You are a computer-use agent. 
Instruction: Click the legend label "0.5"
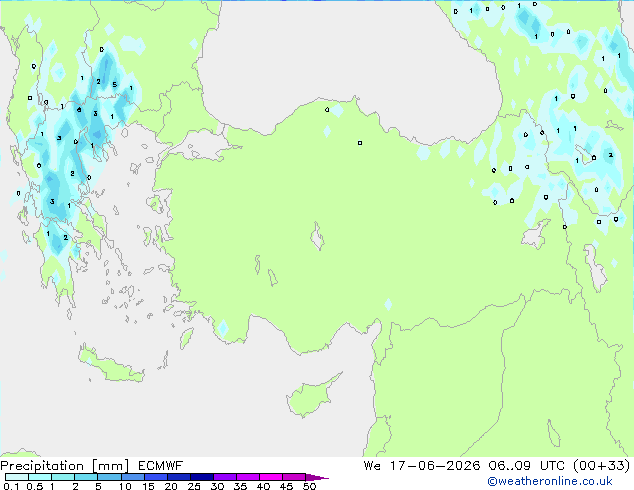[34, 486]
